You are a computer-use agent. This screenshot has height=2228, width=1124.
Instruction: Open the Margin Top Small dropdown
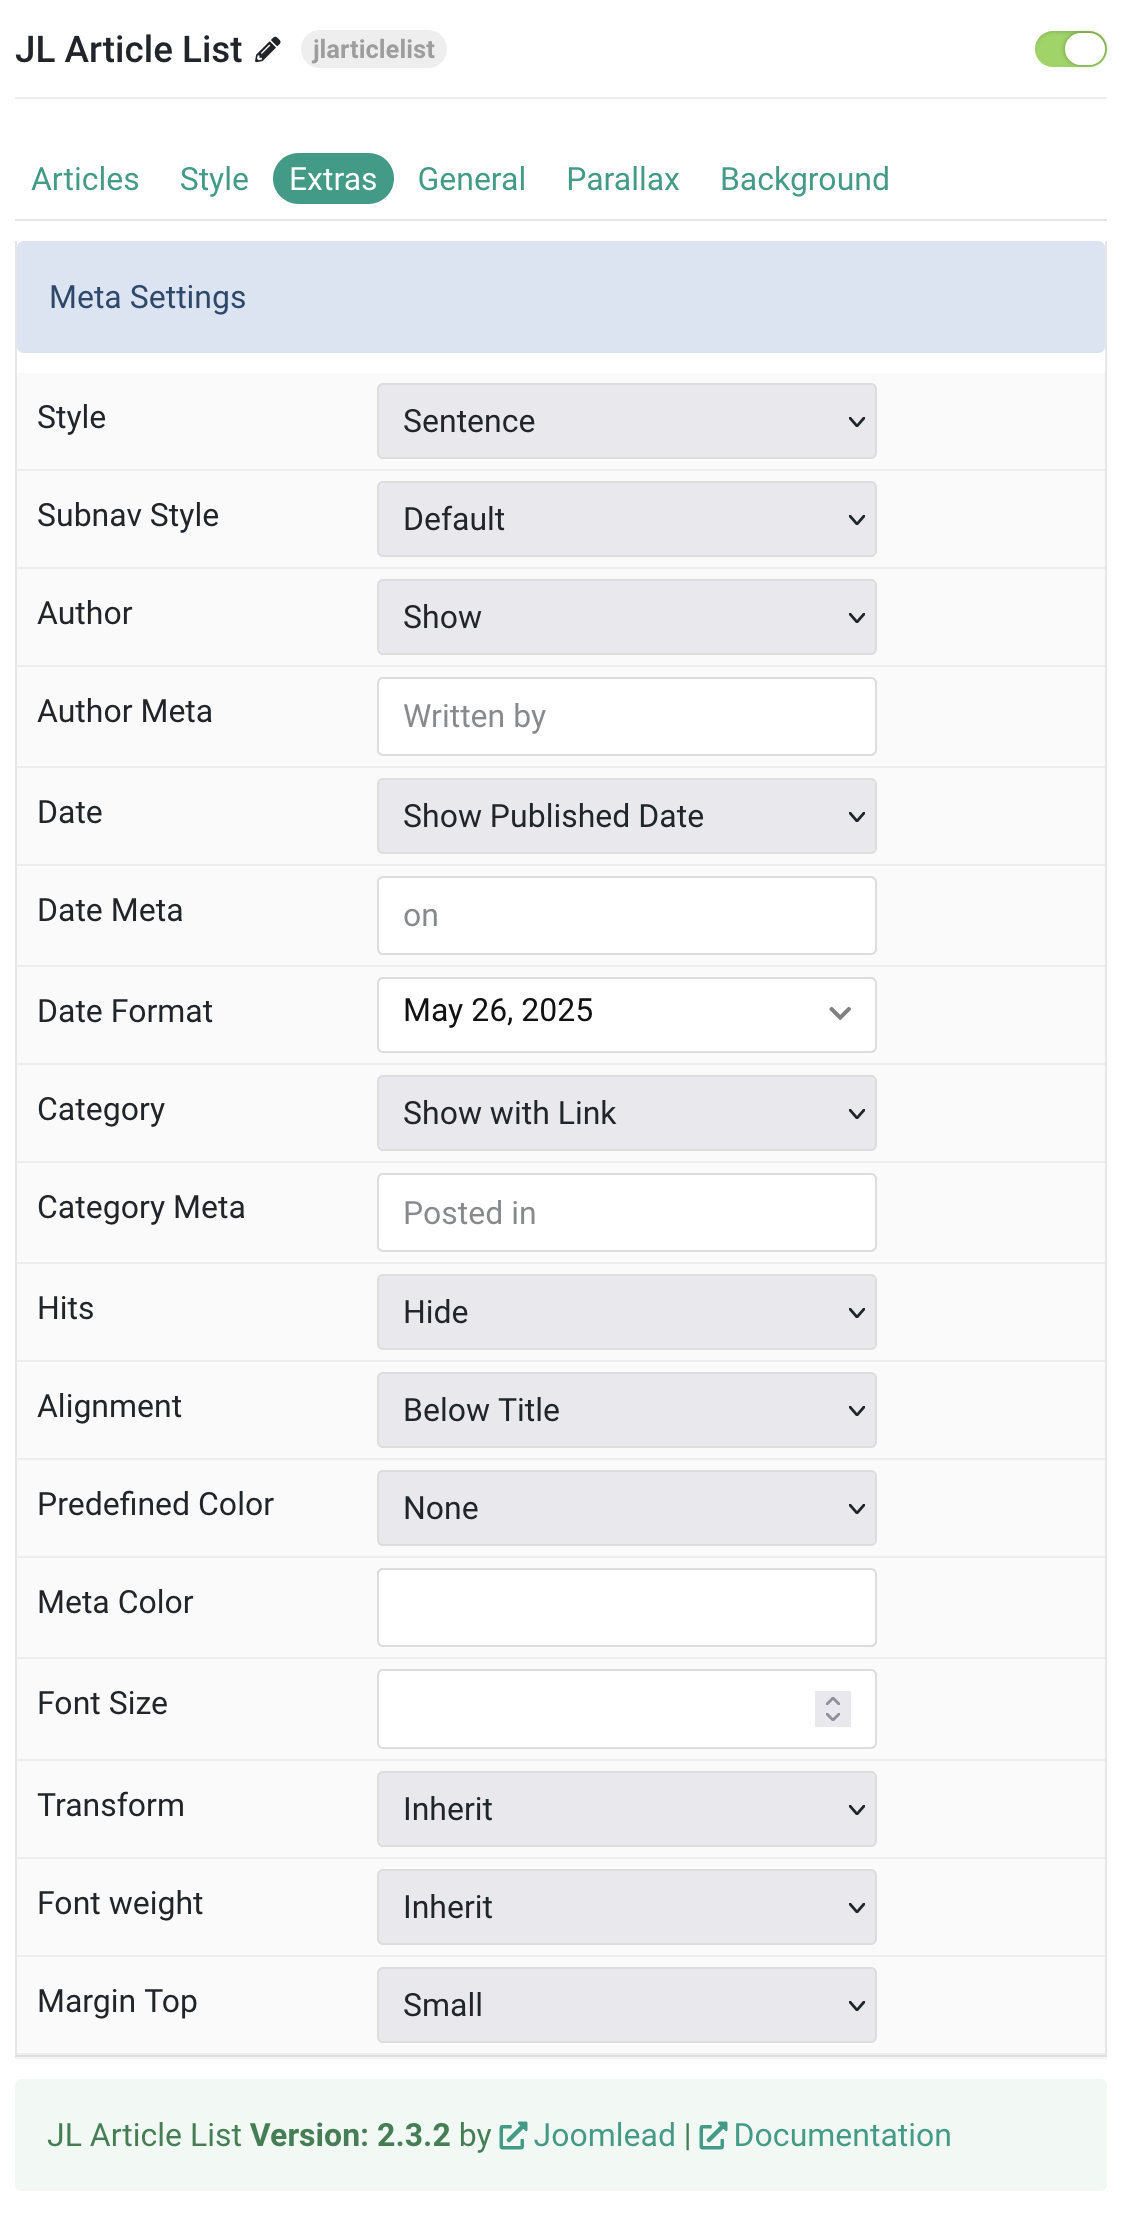point(627,2005)
